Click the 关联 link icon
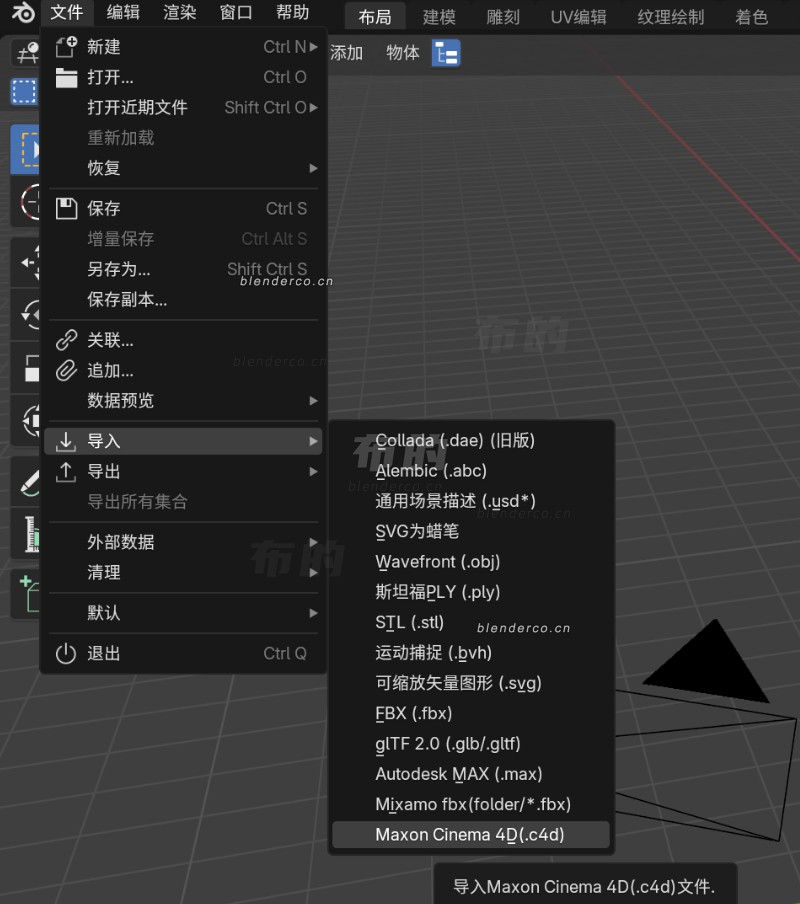 coord(66,340)
